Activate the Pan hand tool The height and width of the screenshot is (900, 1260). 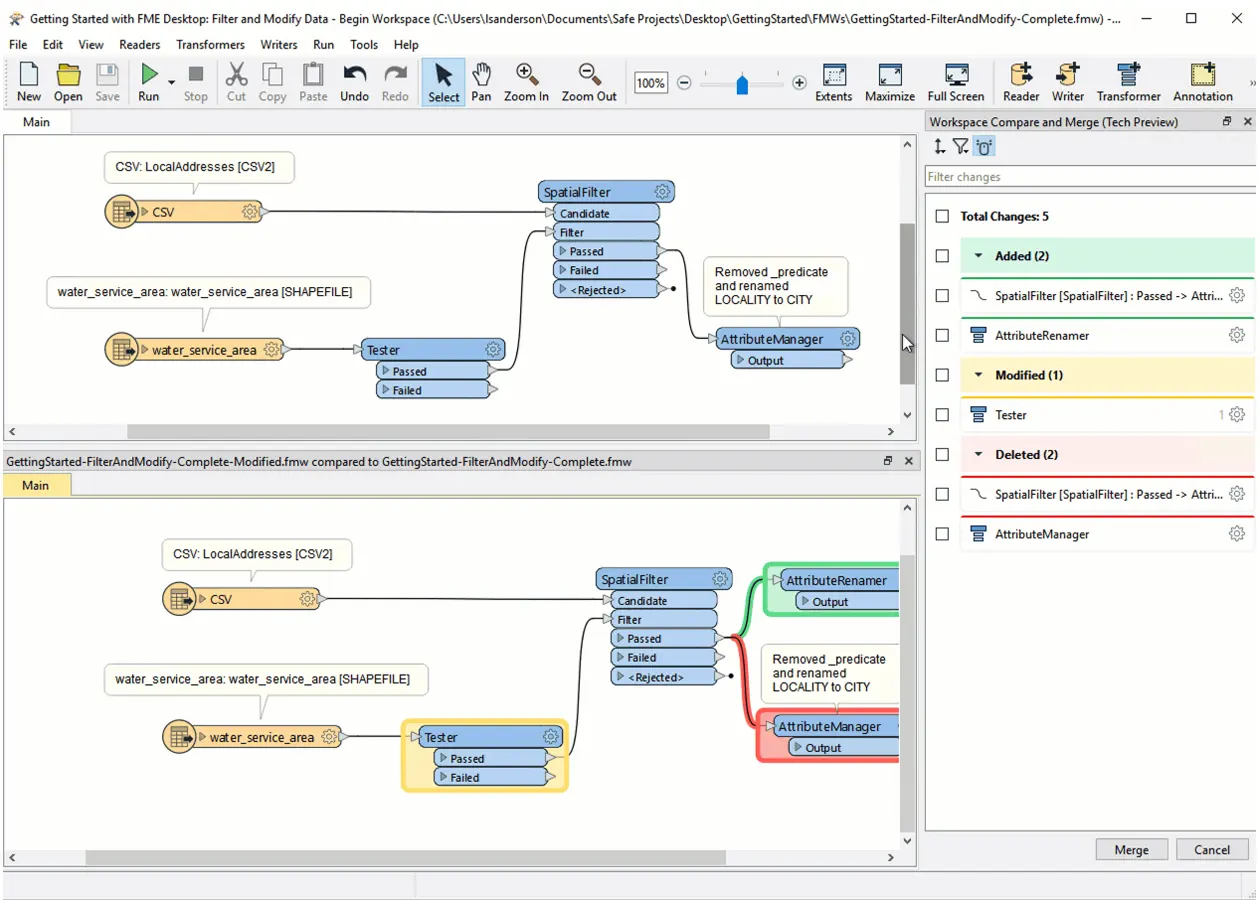pos(481,75)
